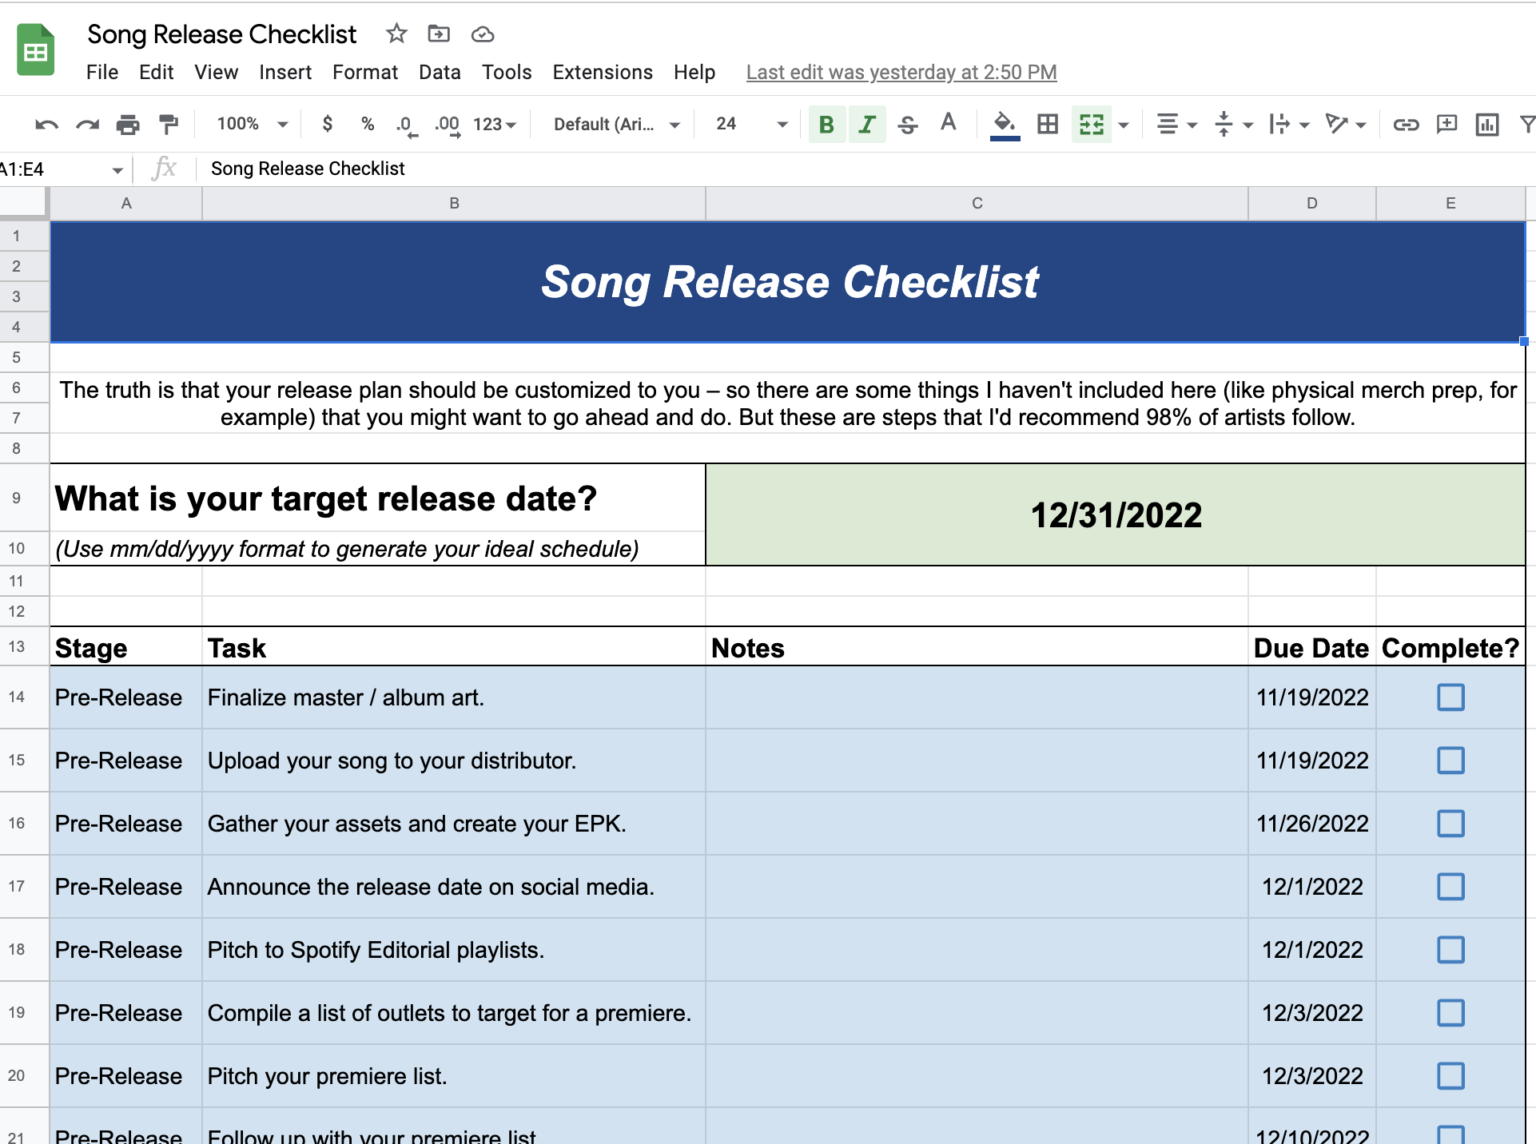The height and width of the screenshot is (1144, 1536).
Task: Toggle the Bold button
Action: click(826, 125)
